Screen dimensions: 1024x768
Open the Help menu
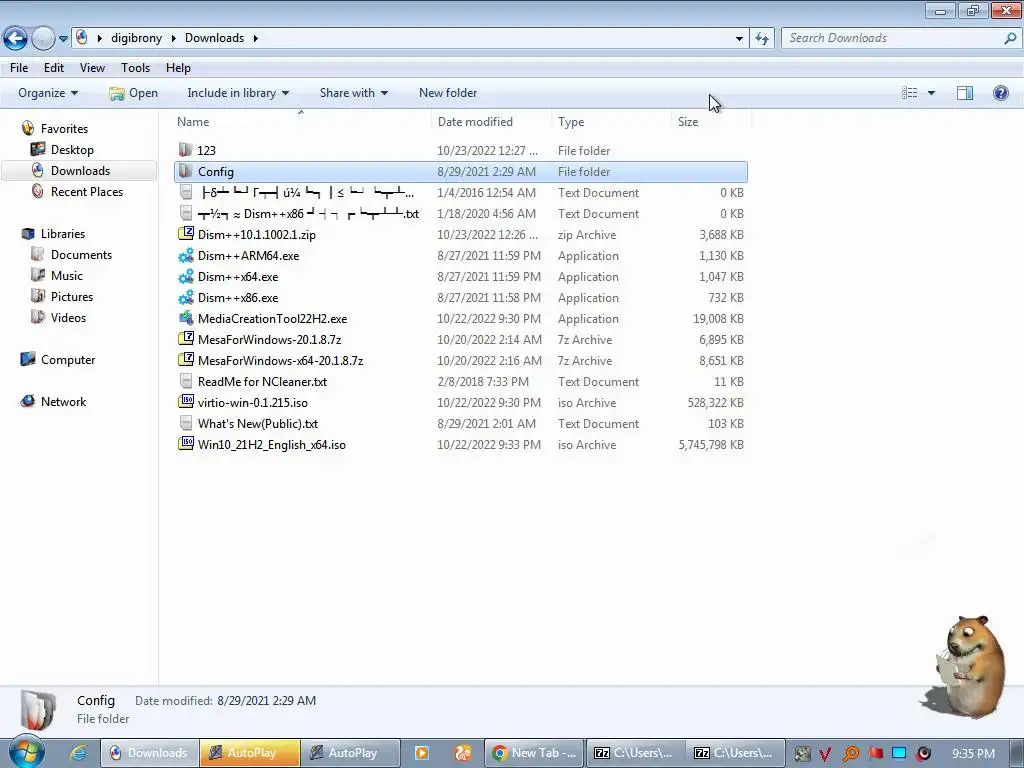(x=178, y=68)
